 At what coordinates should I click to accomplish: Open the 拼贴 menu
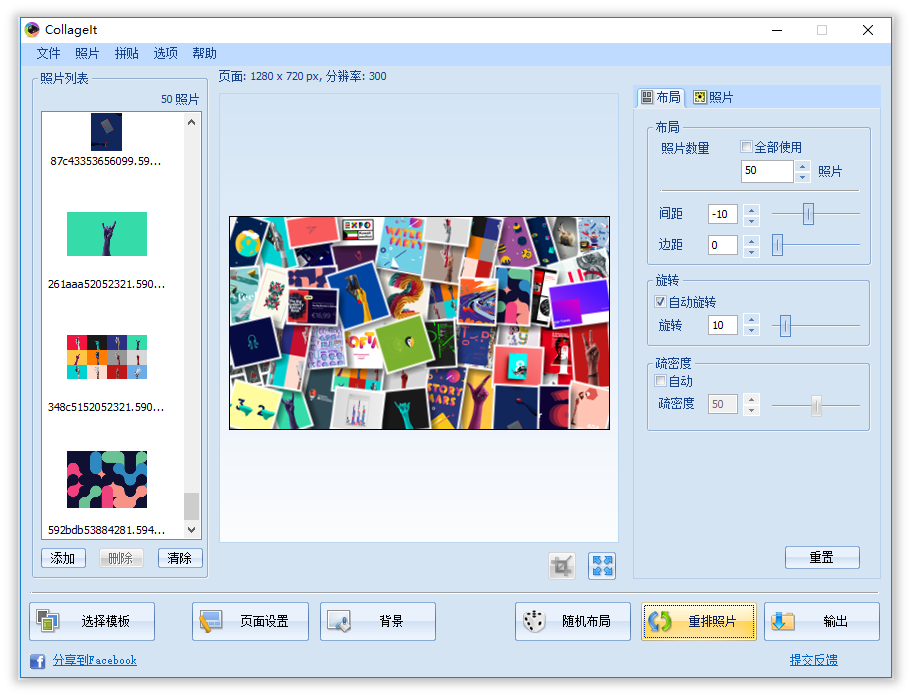pos(127,54)
